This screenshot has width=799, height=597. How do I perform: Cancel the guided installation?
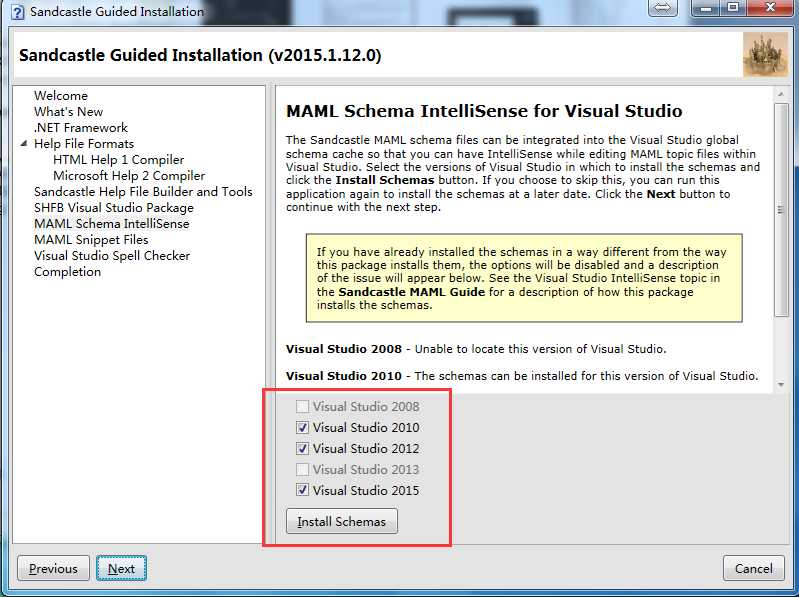753,568
